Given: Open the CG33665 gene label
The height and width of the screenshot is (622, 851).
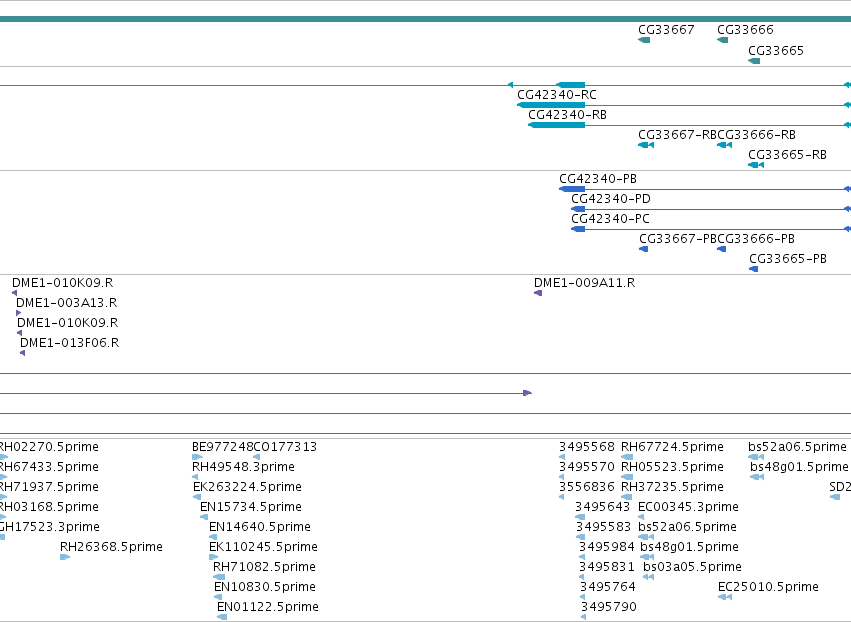Looking at the screenshot, I should coord(776,51).
